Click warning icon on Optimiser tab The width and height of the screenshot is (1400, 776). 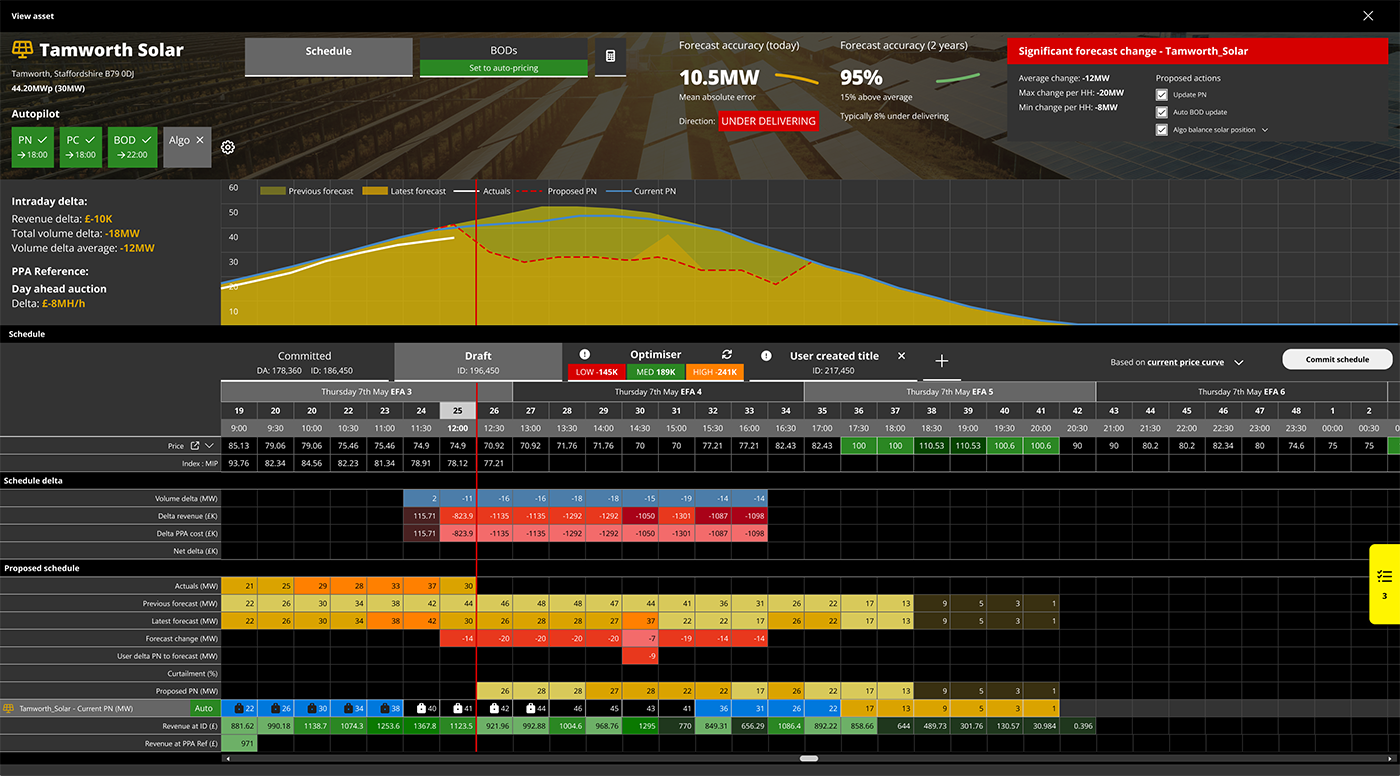[x=585, y=355]
